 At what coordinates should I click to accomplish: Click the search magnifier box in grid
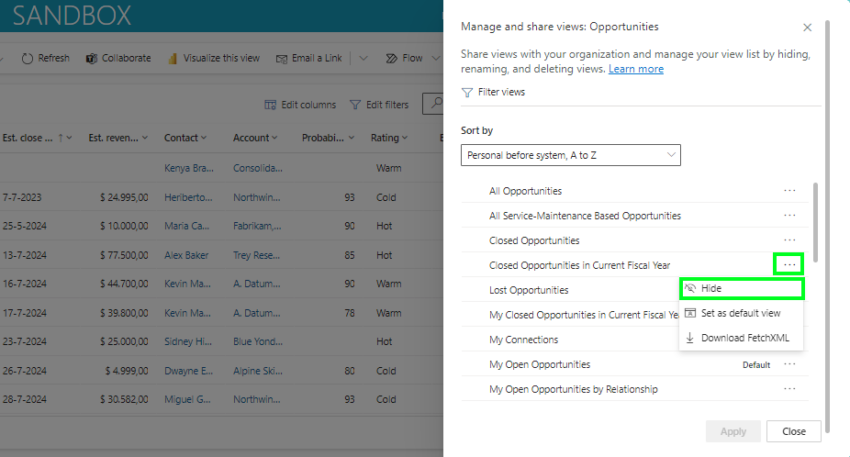[433, 104]
